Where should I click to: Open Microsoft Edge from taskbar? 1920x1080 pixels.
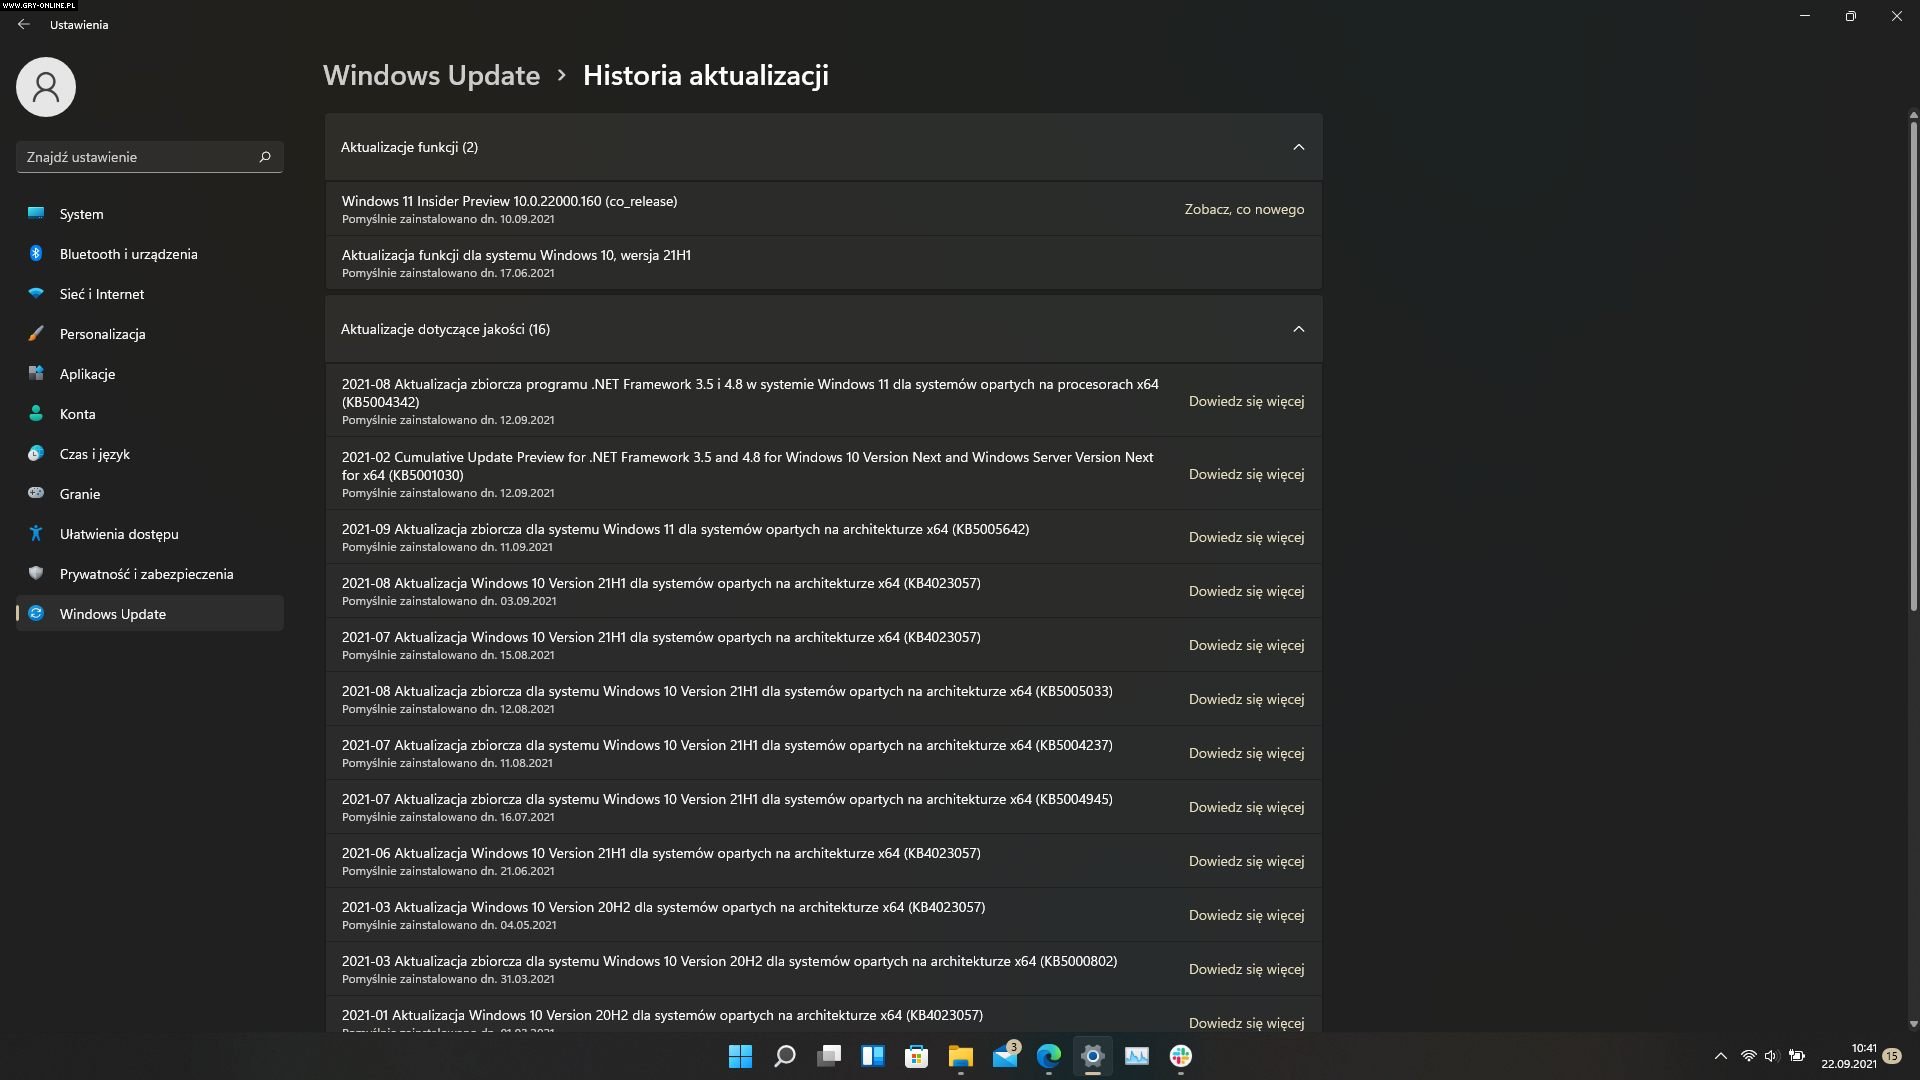(x=1048, y=1056)
